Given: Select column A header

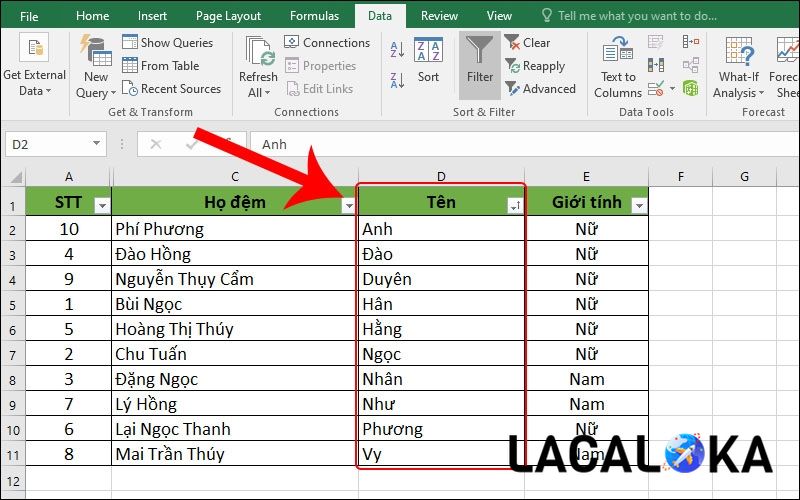Looking at the screenshot, I should [x=68, y=177].
